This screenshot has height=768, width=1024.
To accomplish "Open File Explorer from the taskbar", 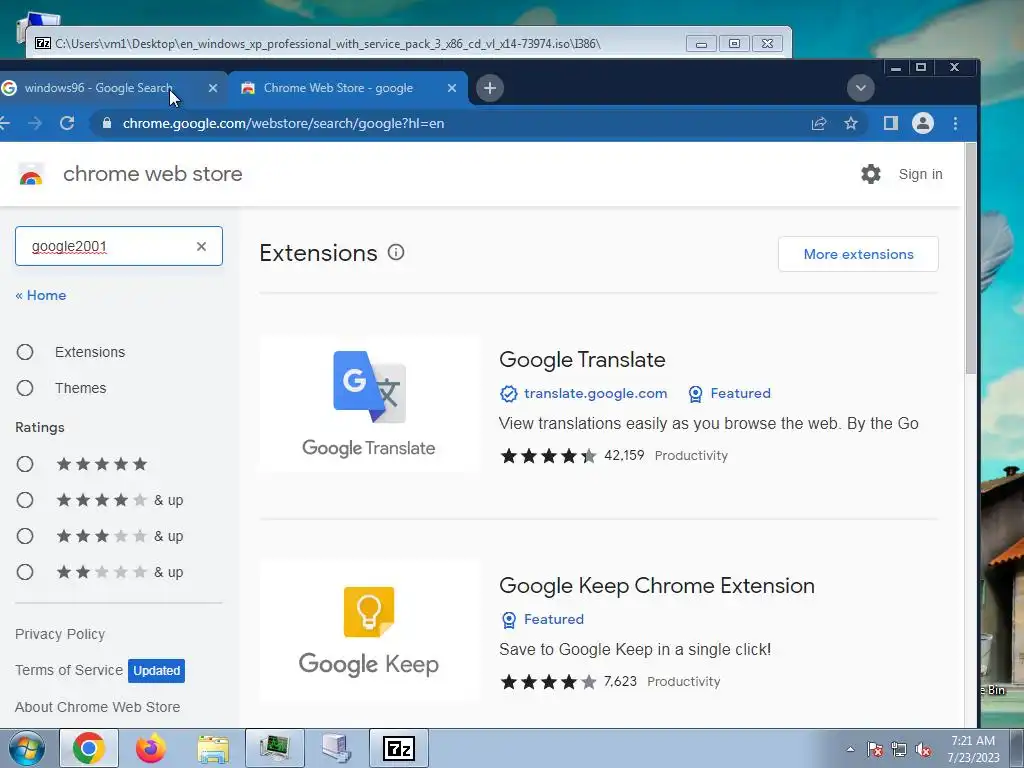I will click(x=213, y=748).
